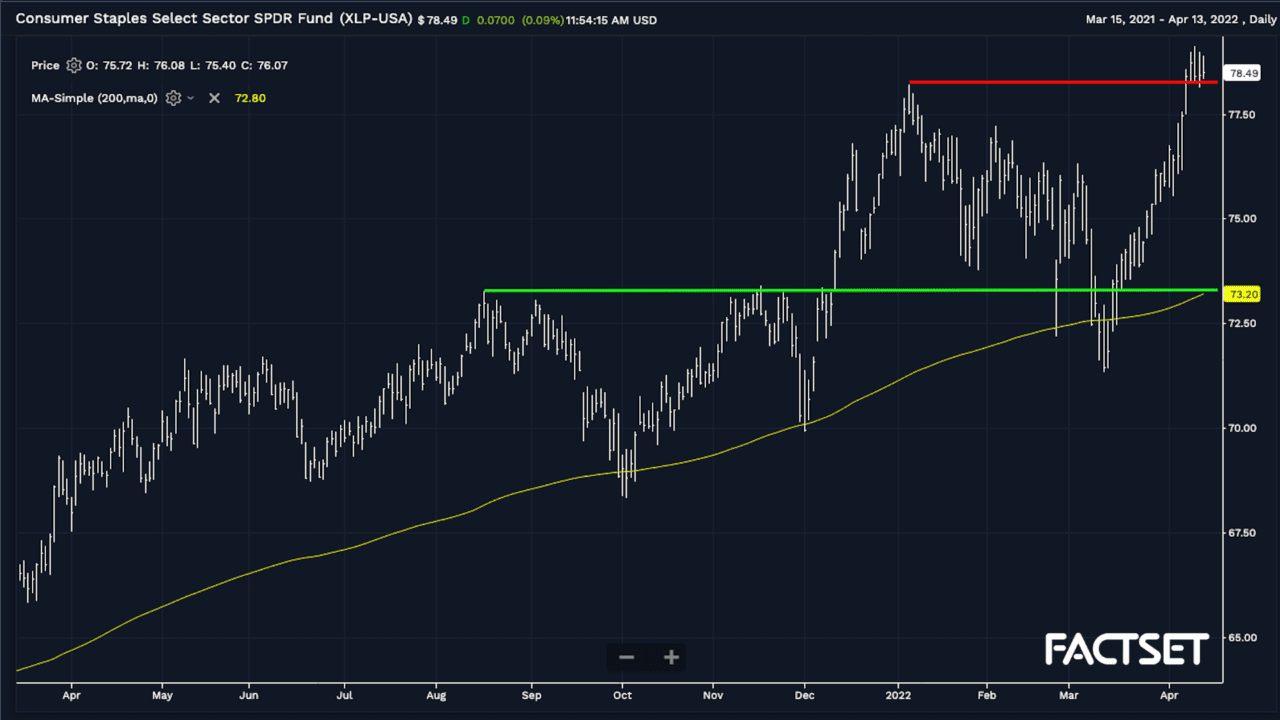
Task: Expand the MA-Simple indicator chevron
Action: point(191,98)
